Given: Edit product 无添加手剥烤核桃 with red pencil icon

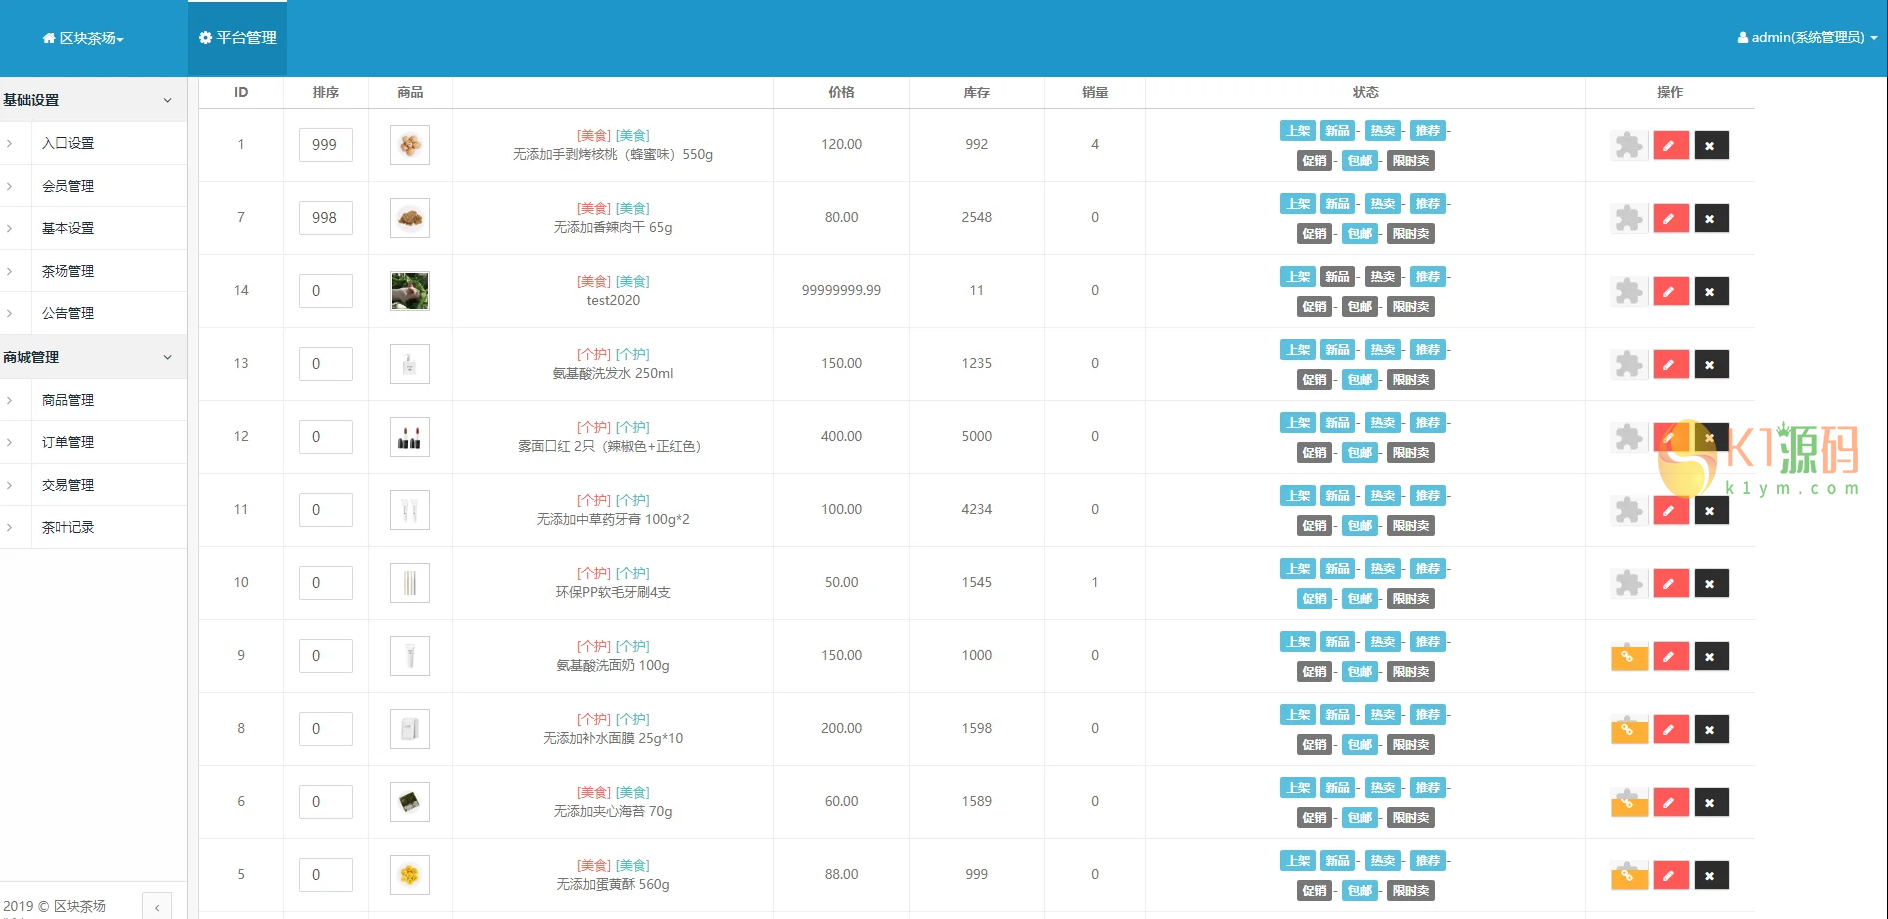Looking at the screenshot, I should (x=1670, y=145).
